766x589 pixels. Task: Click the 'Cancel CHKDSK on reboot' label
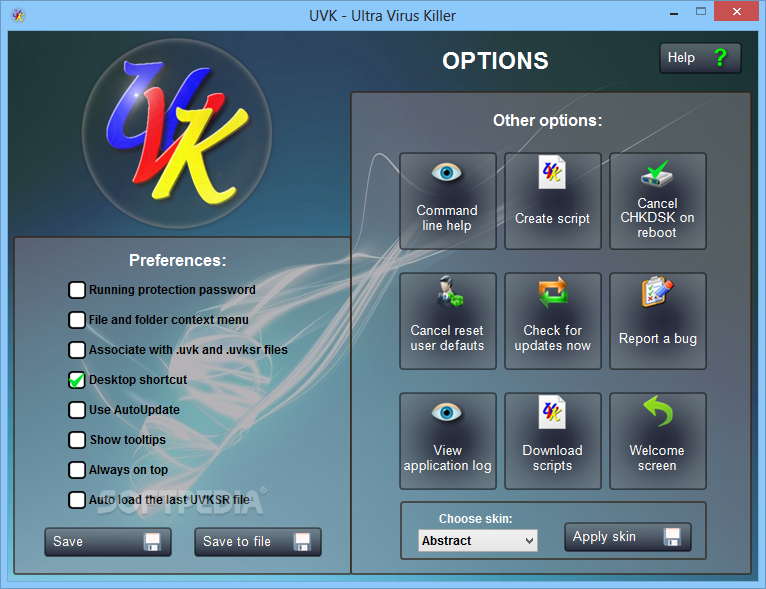(x=657, y=218)
